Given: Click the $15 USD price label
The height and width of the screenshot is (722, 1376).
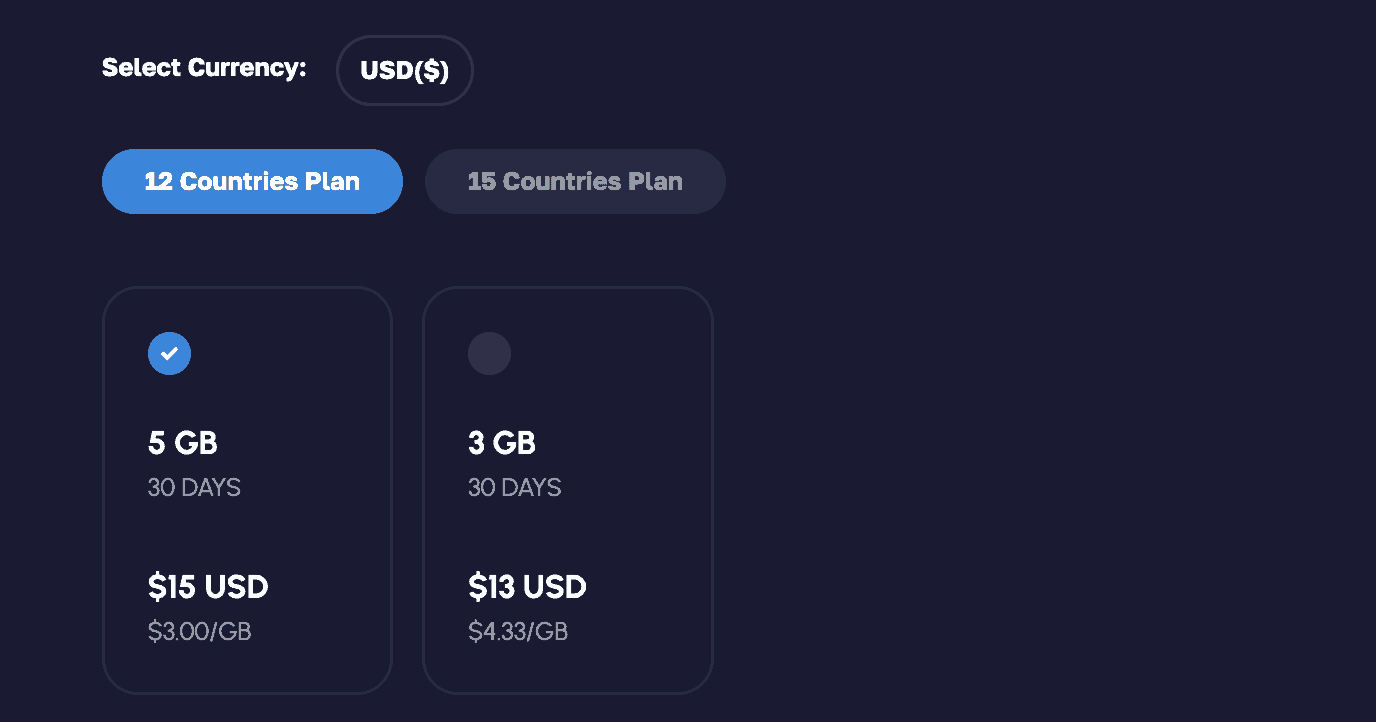Looking at the screenshot, I should (x=208, y=587).
